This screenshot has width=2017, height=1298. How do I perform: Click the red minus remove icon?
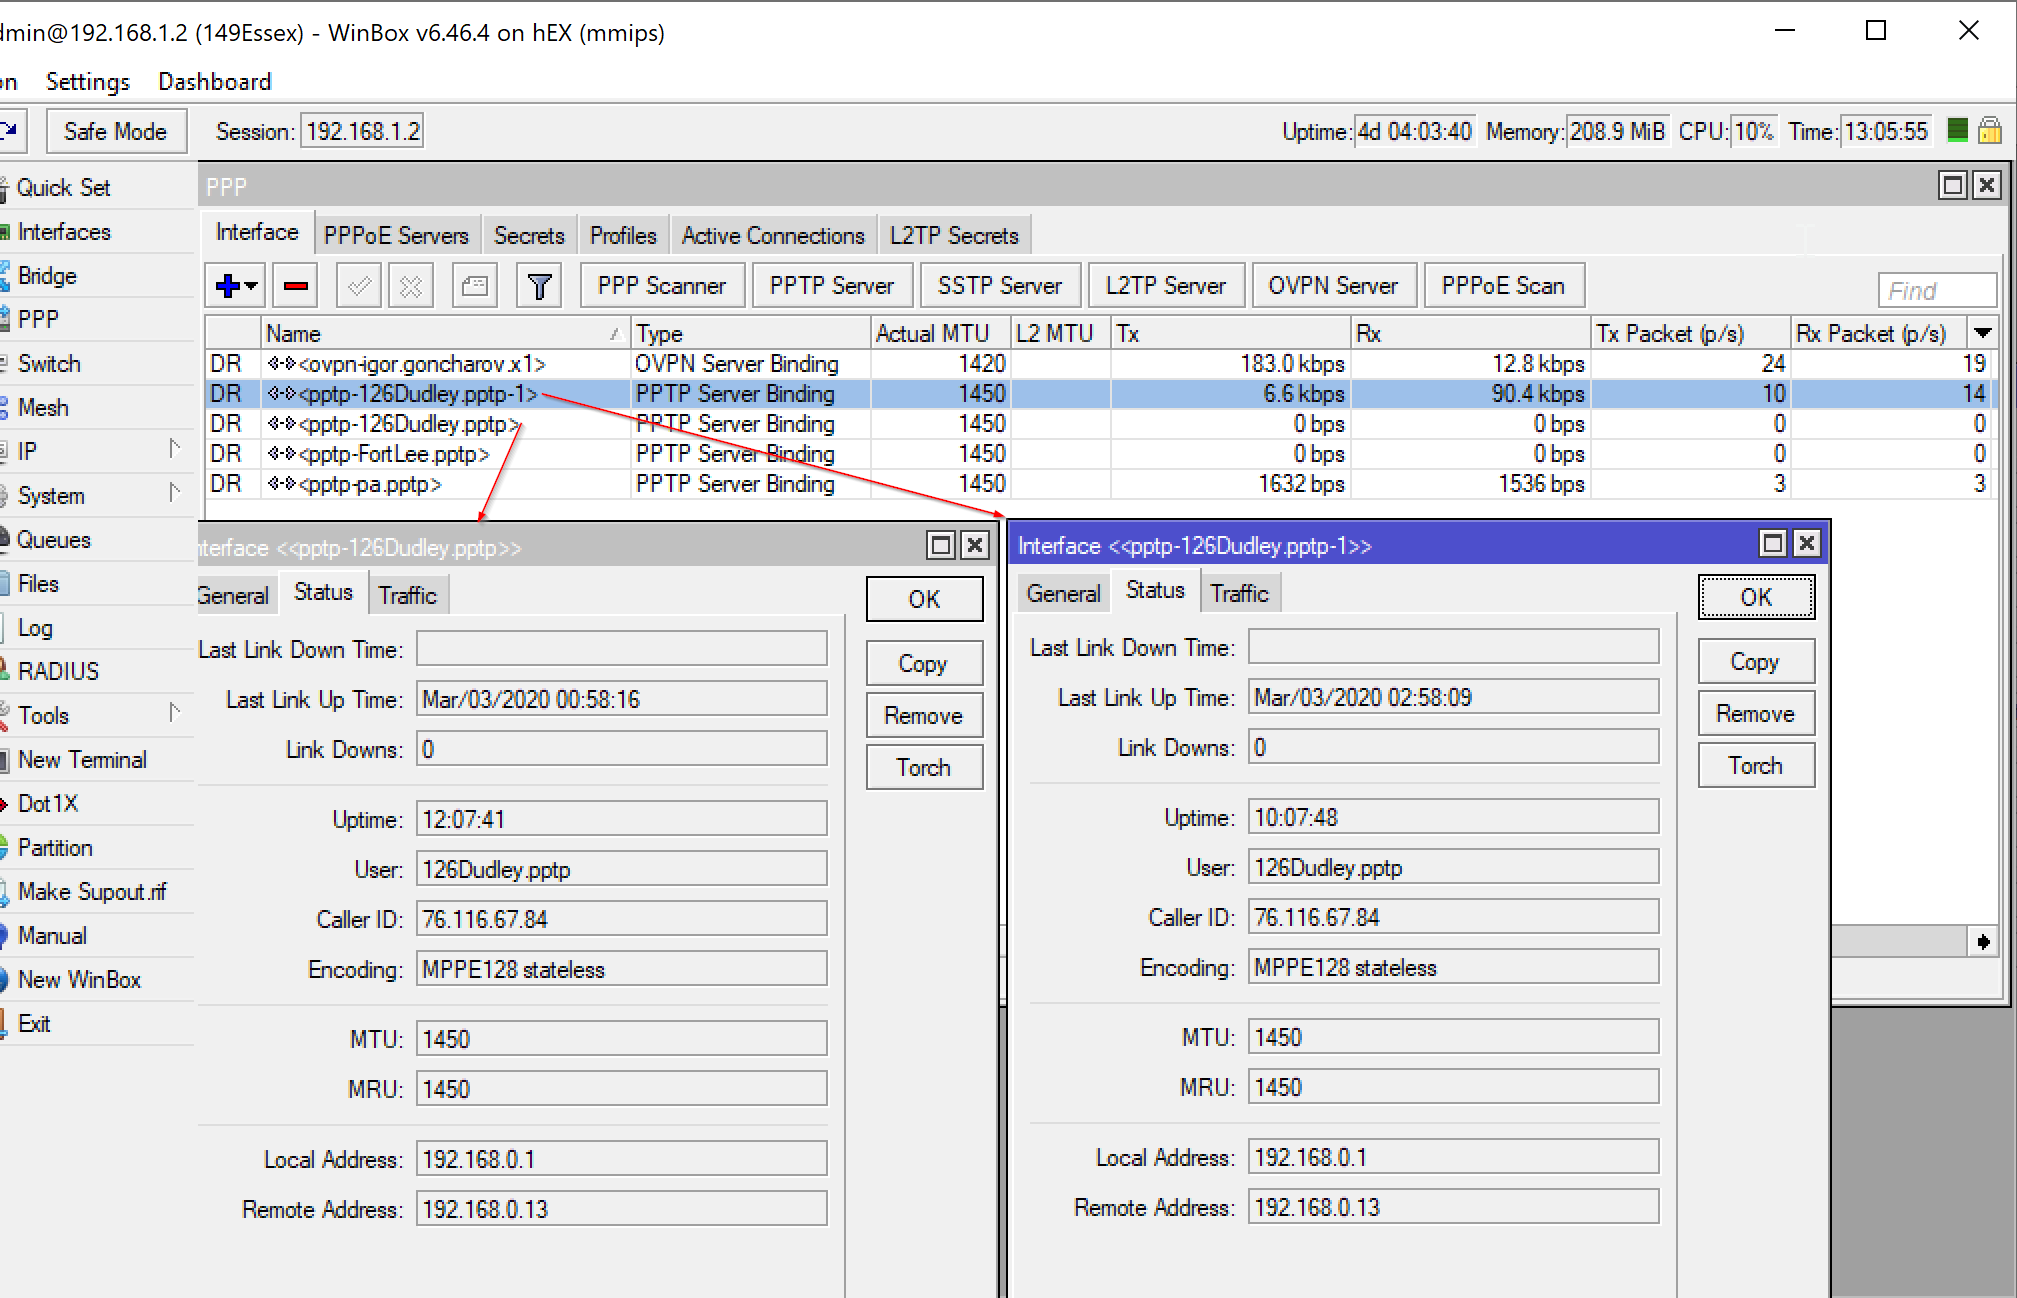coord(296,287)
